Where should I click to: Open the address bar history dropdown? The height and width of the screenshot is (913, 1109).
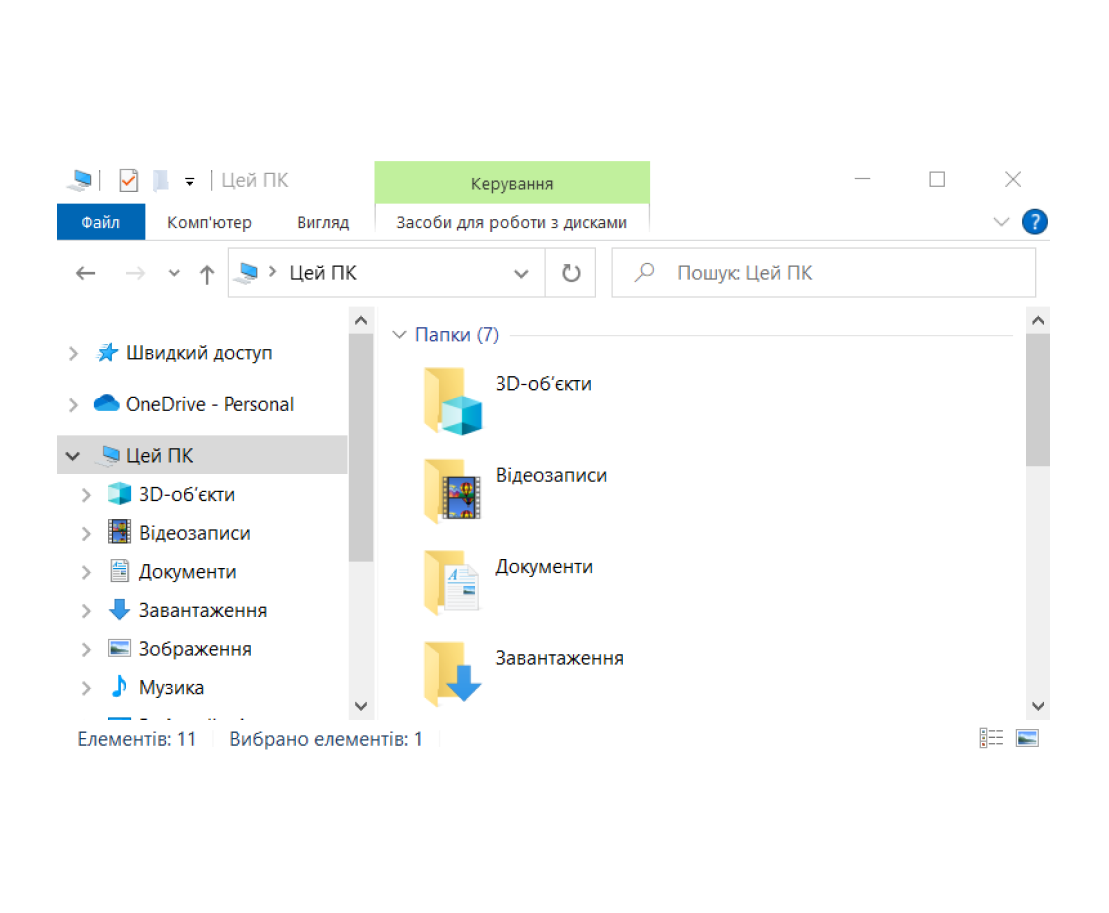point(521,274)
